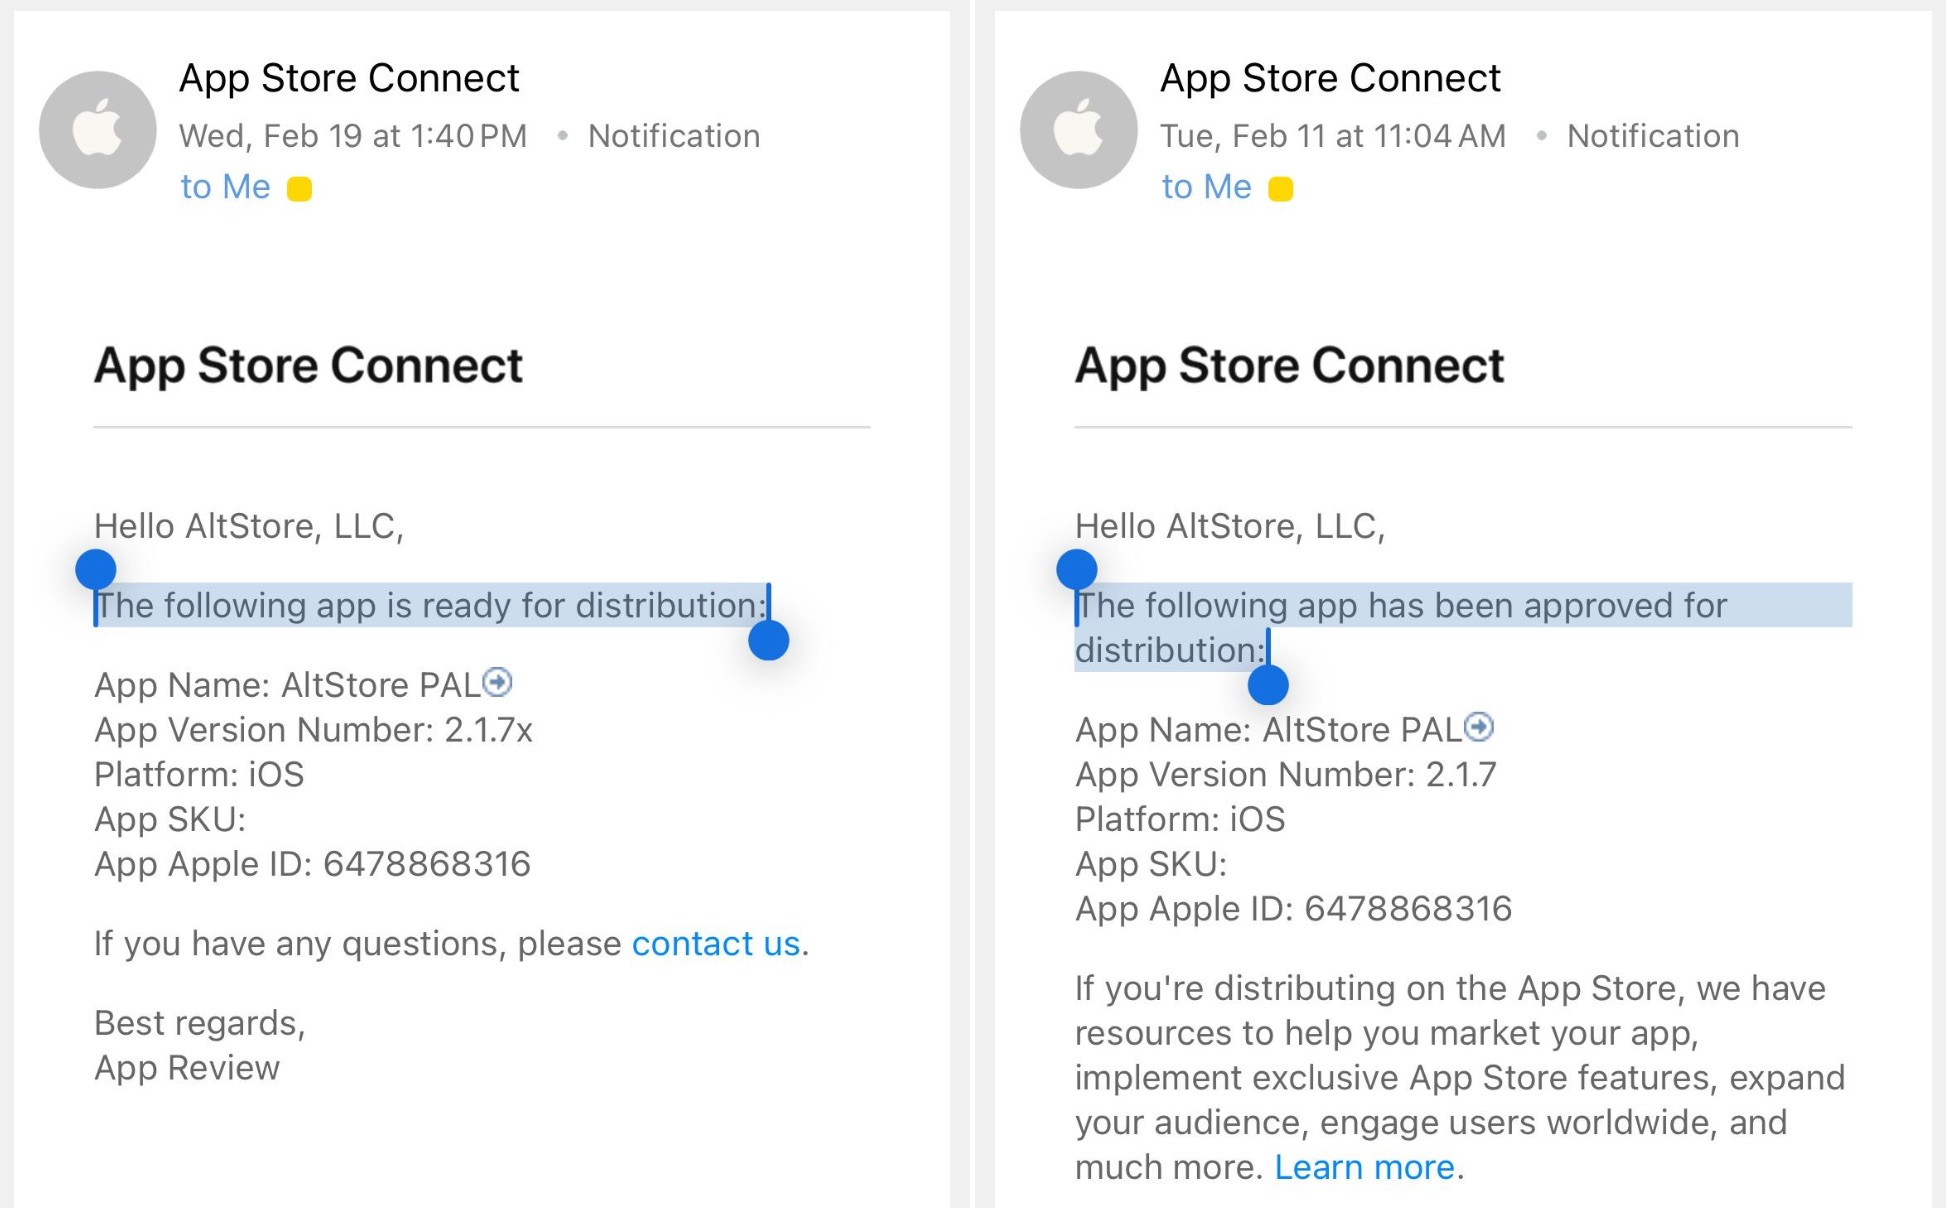The height and width of the screenshot is (1208, 1946).
Task: Tap the yellow flag next to "to Me" in the Feb 11 email
Action: point(1281,189)
